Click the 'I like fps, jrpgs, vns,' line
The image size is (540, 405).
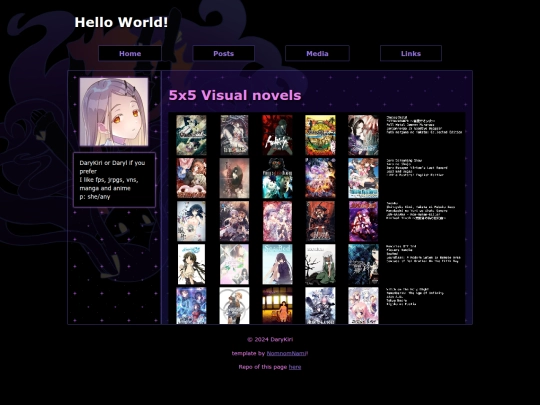109,180
